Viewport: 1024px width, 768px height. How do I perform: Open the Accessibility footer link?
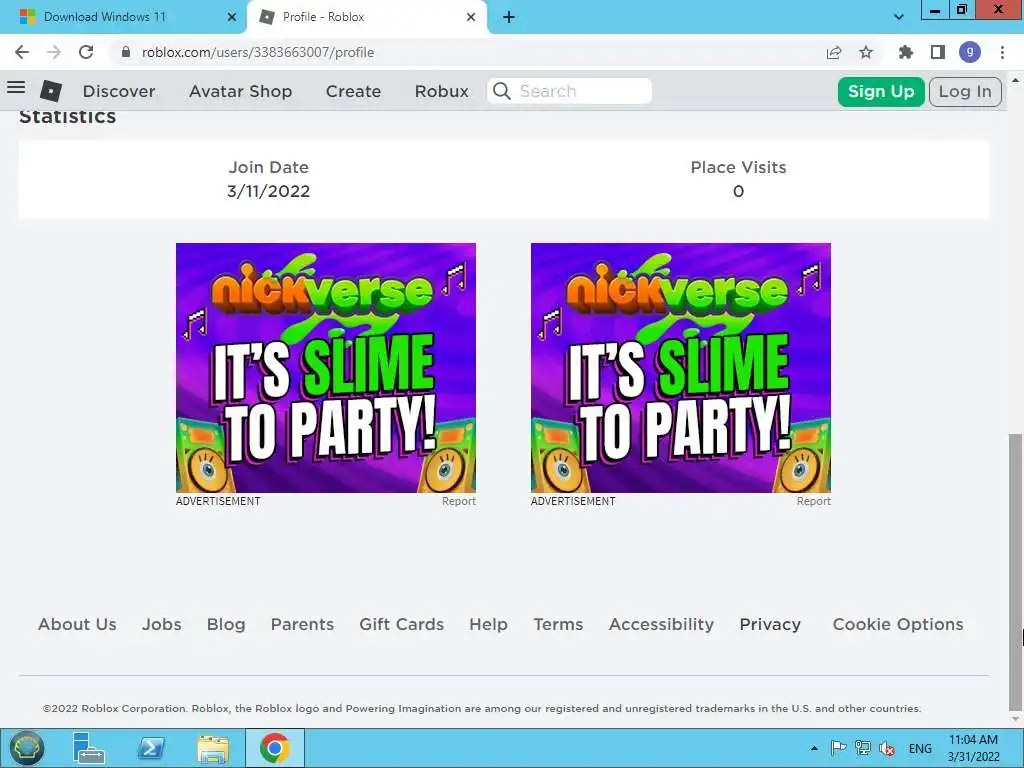tap(662, 624)
